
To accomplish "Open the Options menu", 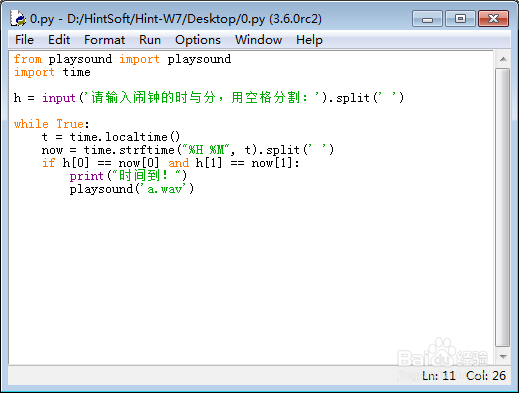I will coord(198,40).
